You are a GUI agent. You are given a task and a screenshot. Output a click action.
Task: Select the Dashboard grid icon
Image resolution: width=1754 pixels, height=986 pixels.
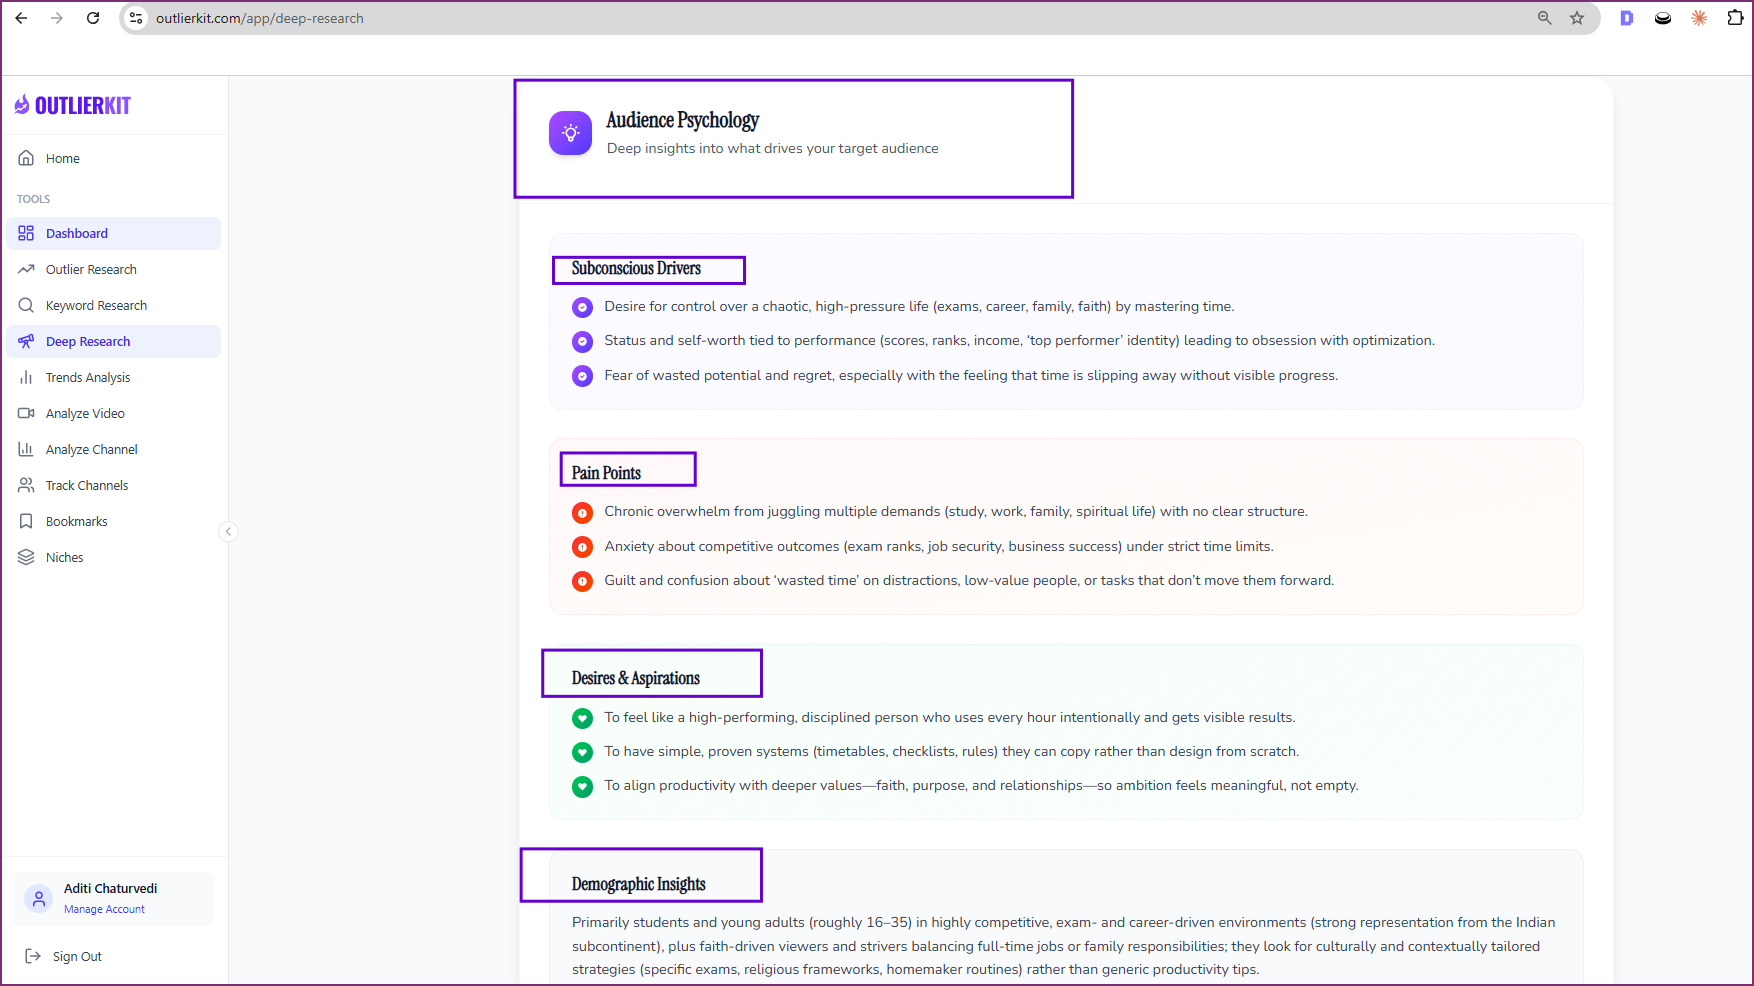click(x=26, y=233)
